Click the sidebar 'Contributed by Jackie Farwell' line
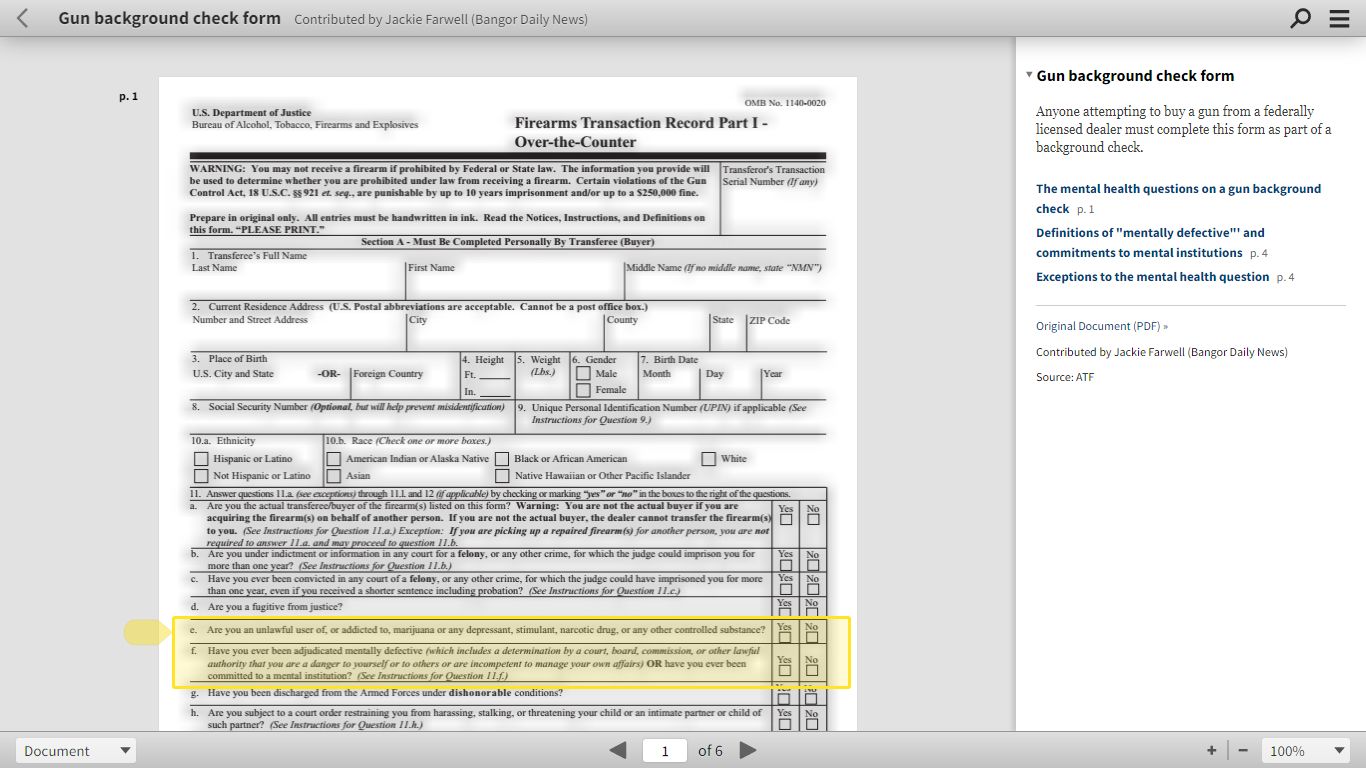 1162,352
